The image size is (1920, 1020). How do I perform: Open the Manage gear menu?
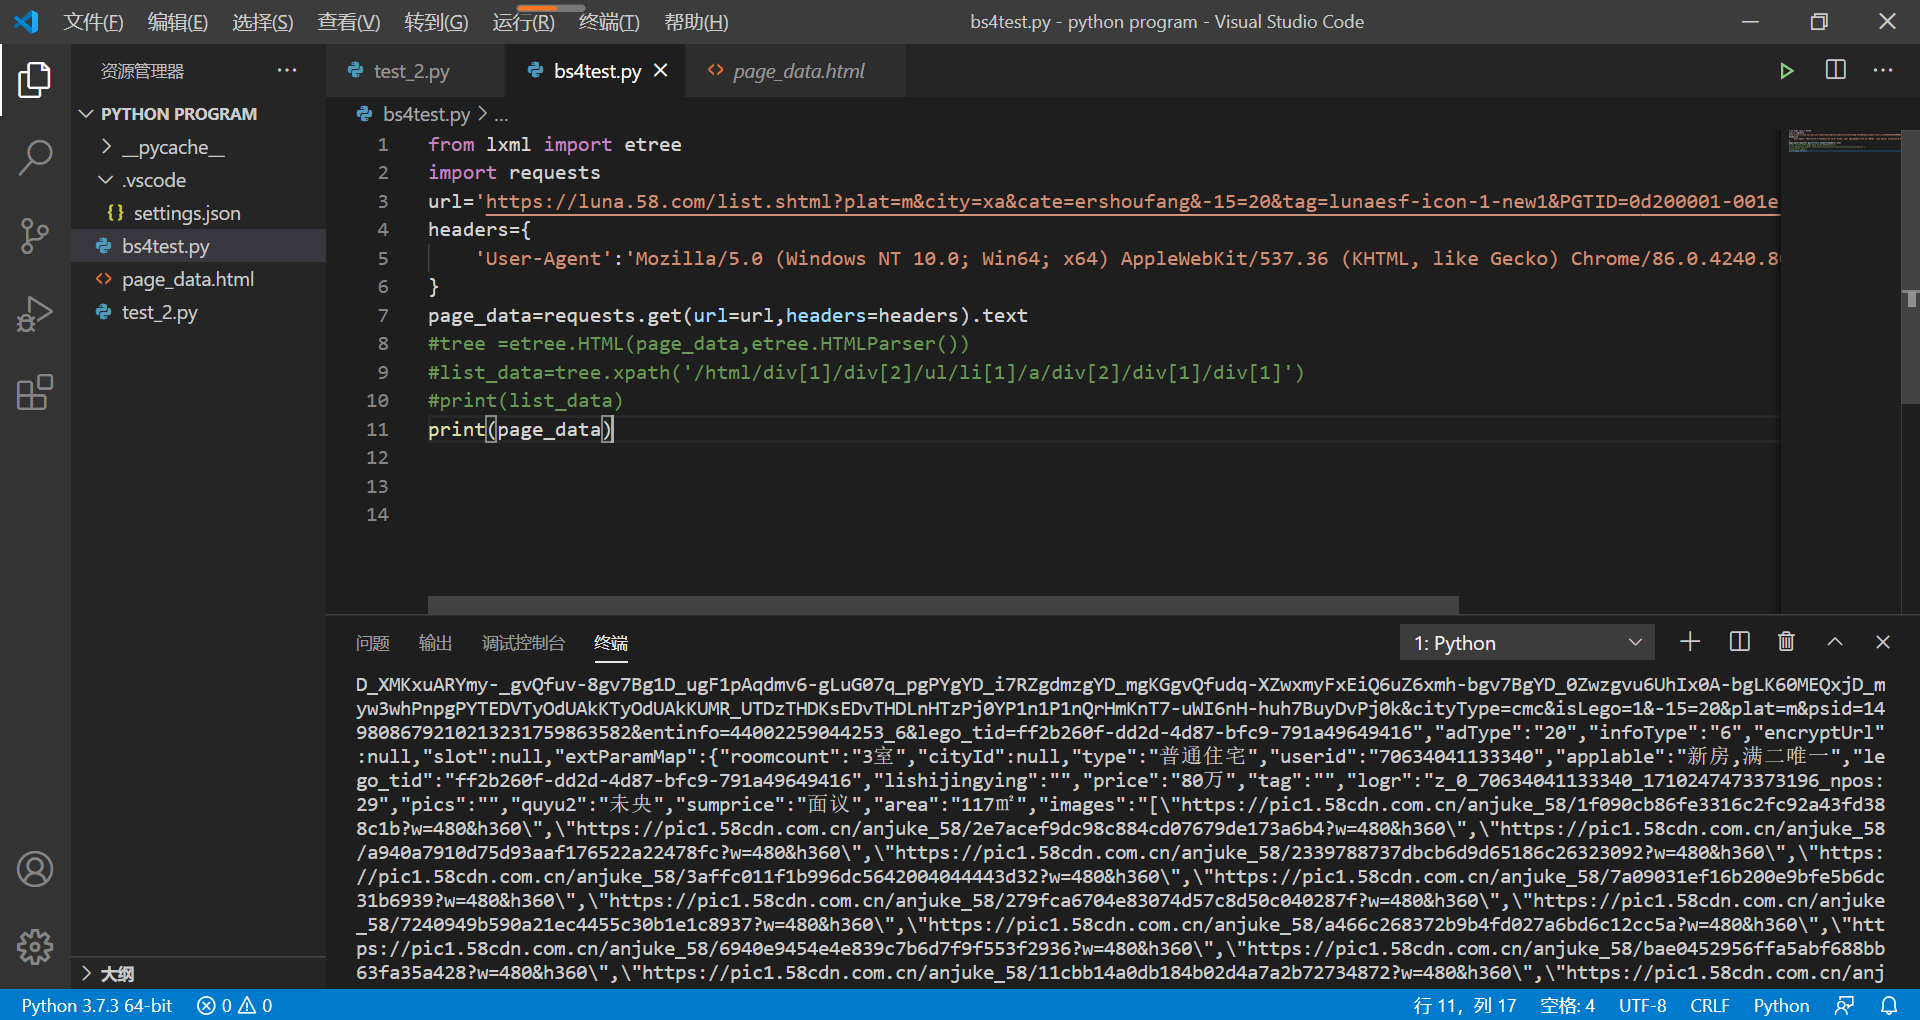(x=35, y=946)
